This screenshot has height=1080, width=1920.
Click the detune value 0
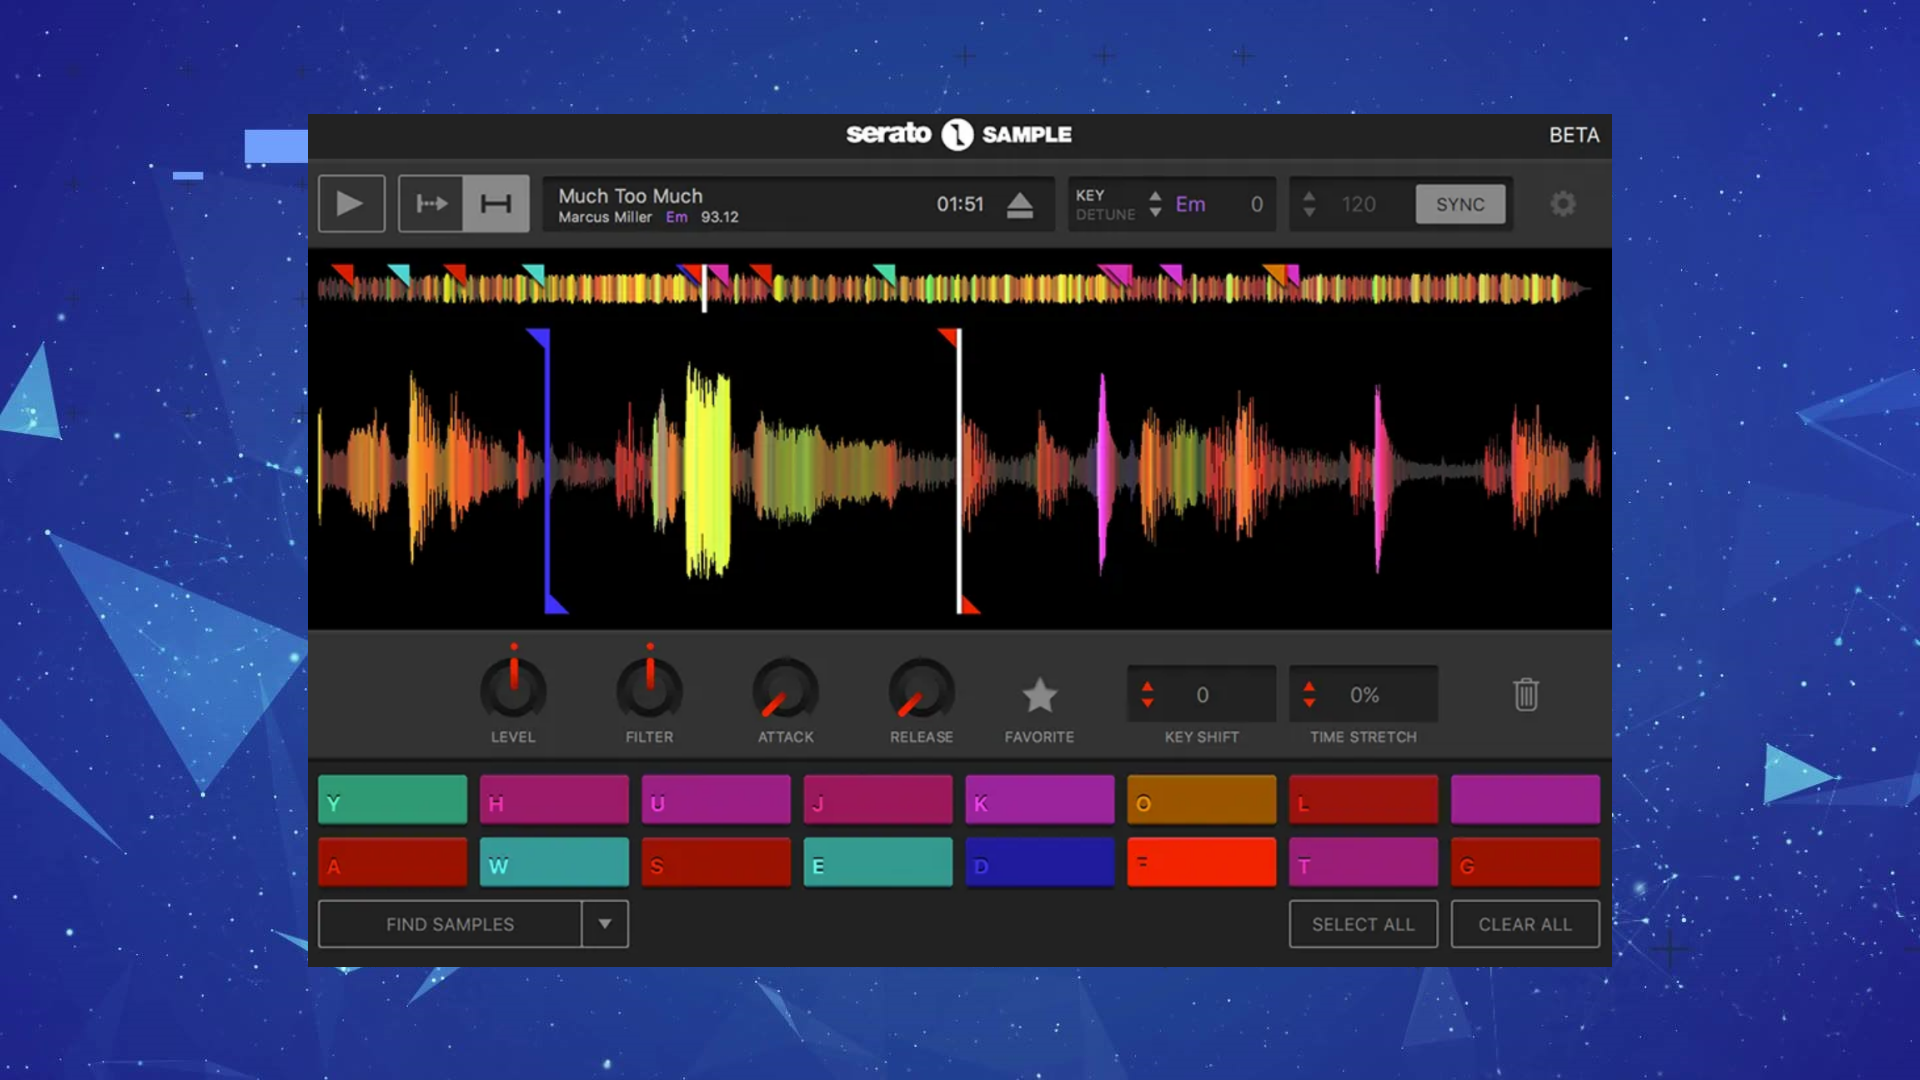click(x=1257, y=204)
